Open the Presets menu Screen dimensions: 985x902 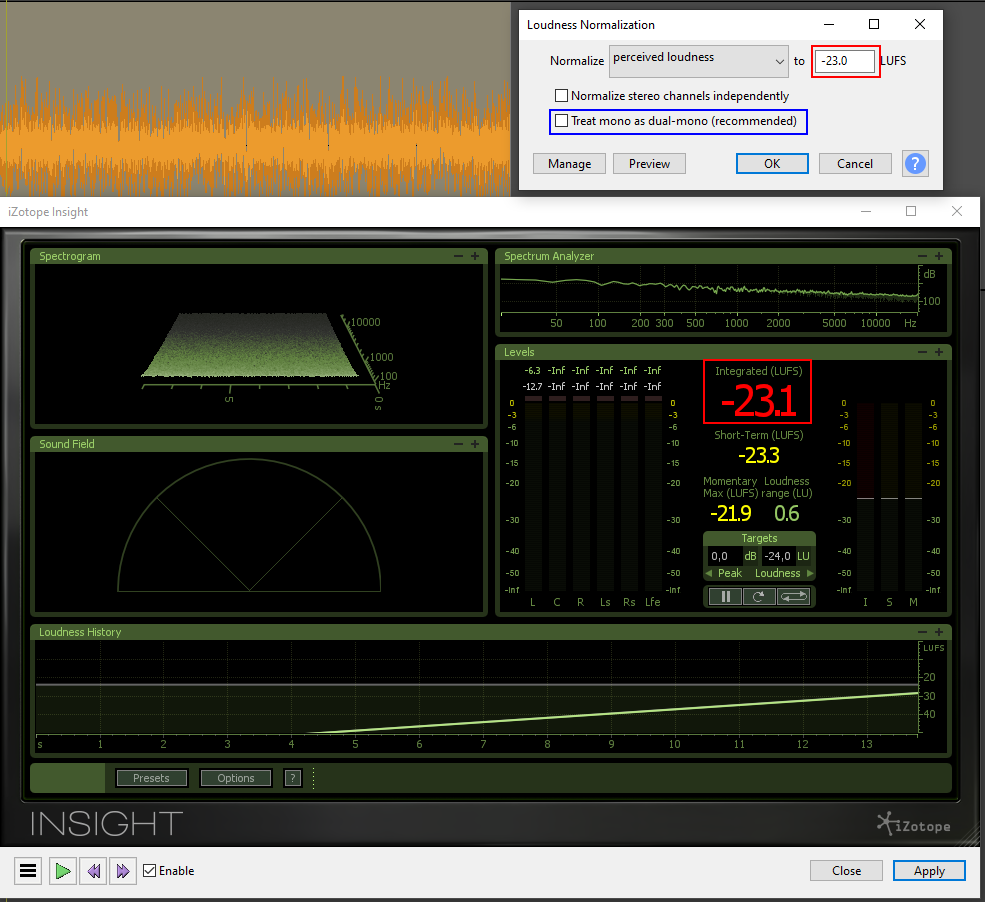click(151, 777)
